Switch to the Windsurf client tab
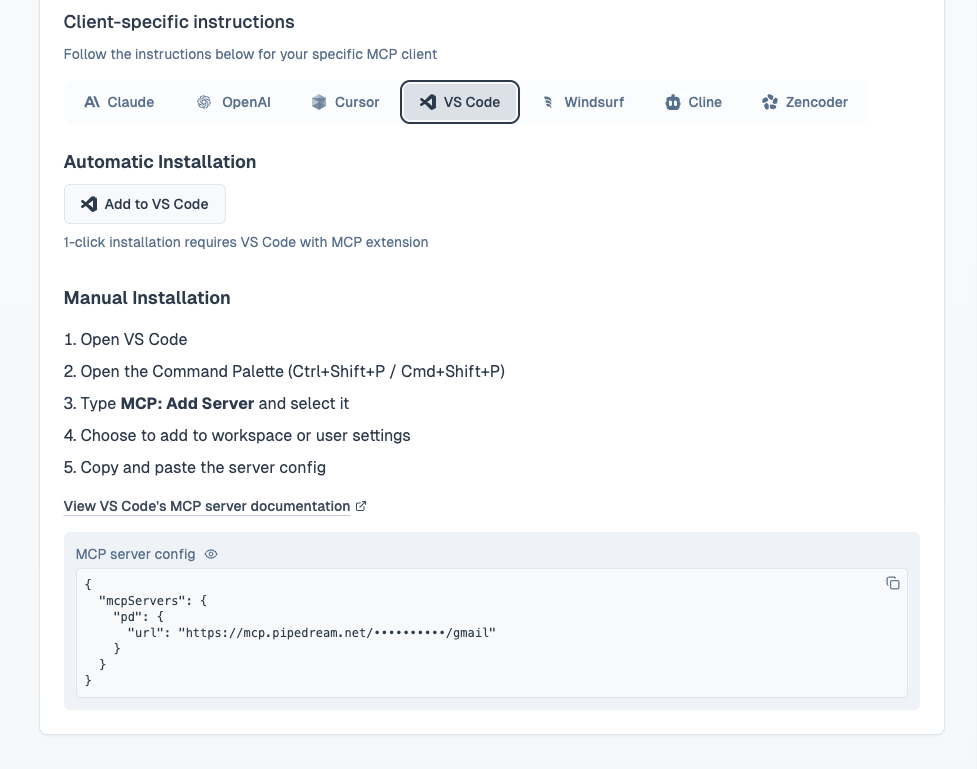Image resolution: width=977 pixels, height=769 pixels. click(583, 102)
